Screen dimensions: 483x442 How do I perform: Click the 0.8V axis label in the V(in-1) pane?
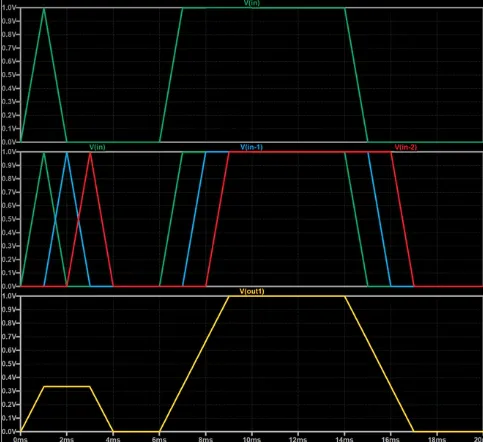click(9, 179)
